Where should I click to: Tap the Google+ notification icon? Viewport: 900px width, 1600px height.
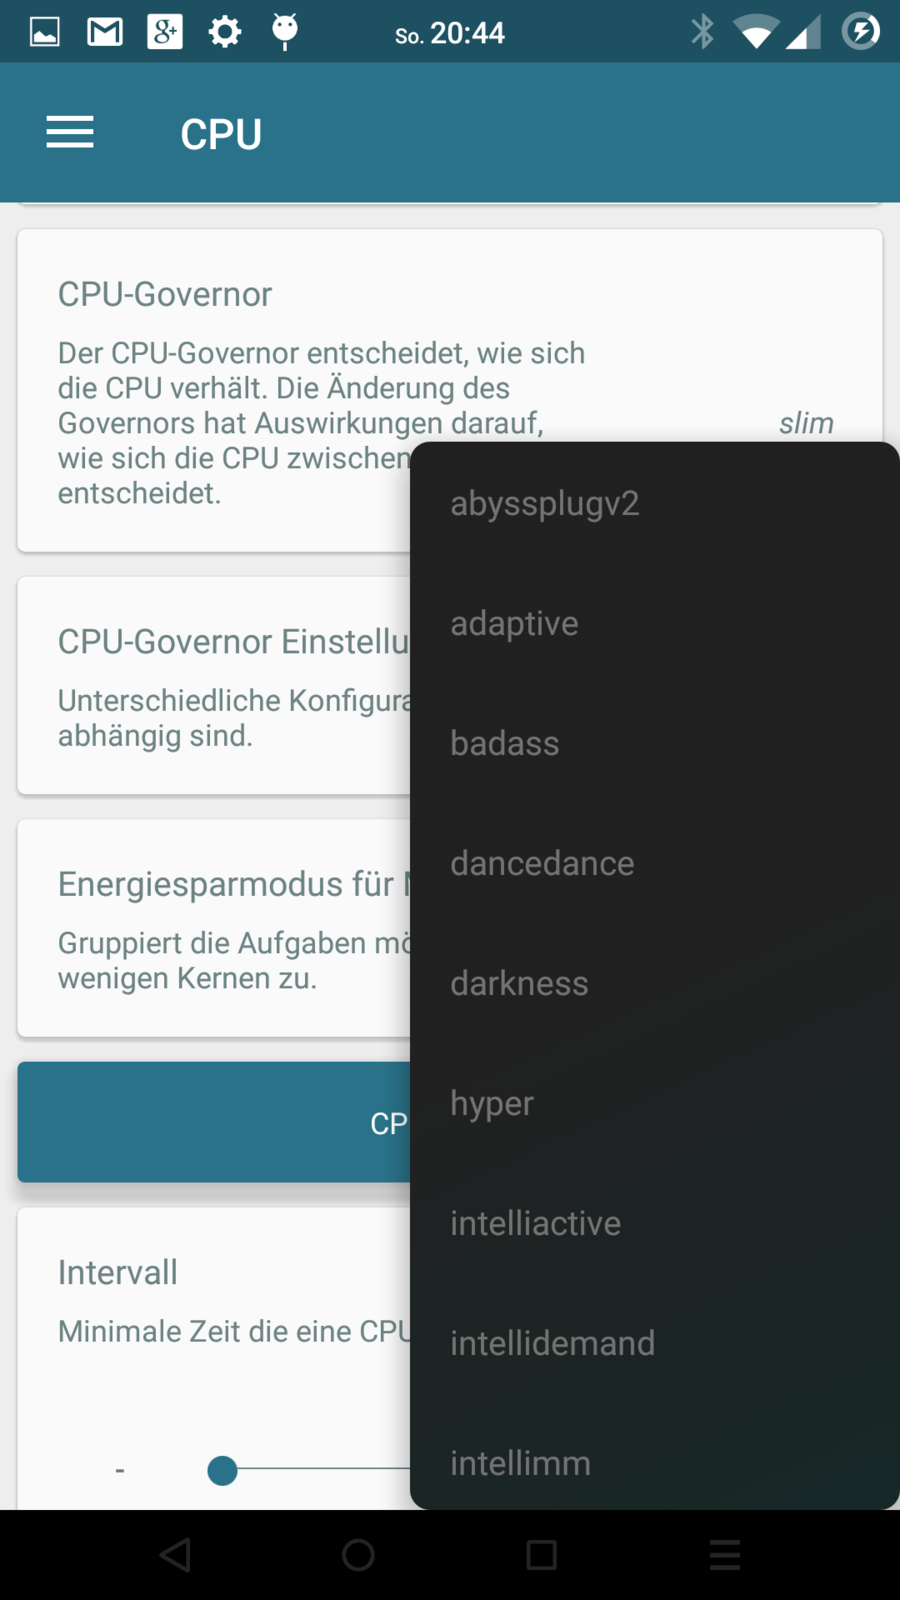click(165, 32)
